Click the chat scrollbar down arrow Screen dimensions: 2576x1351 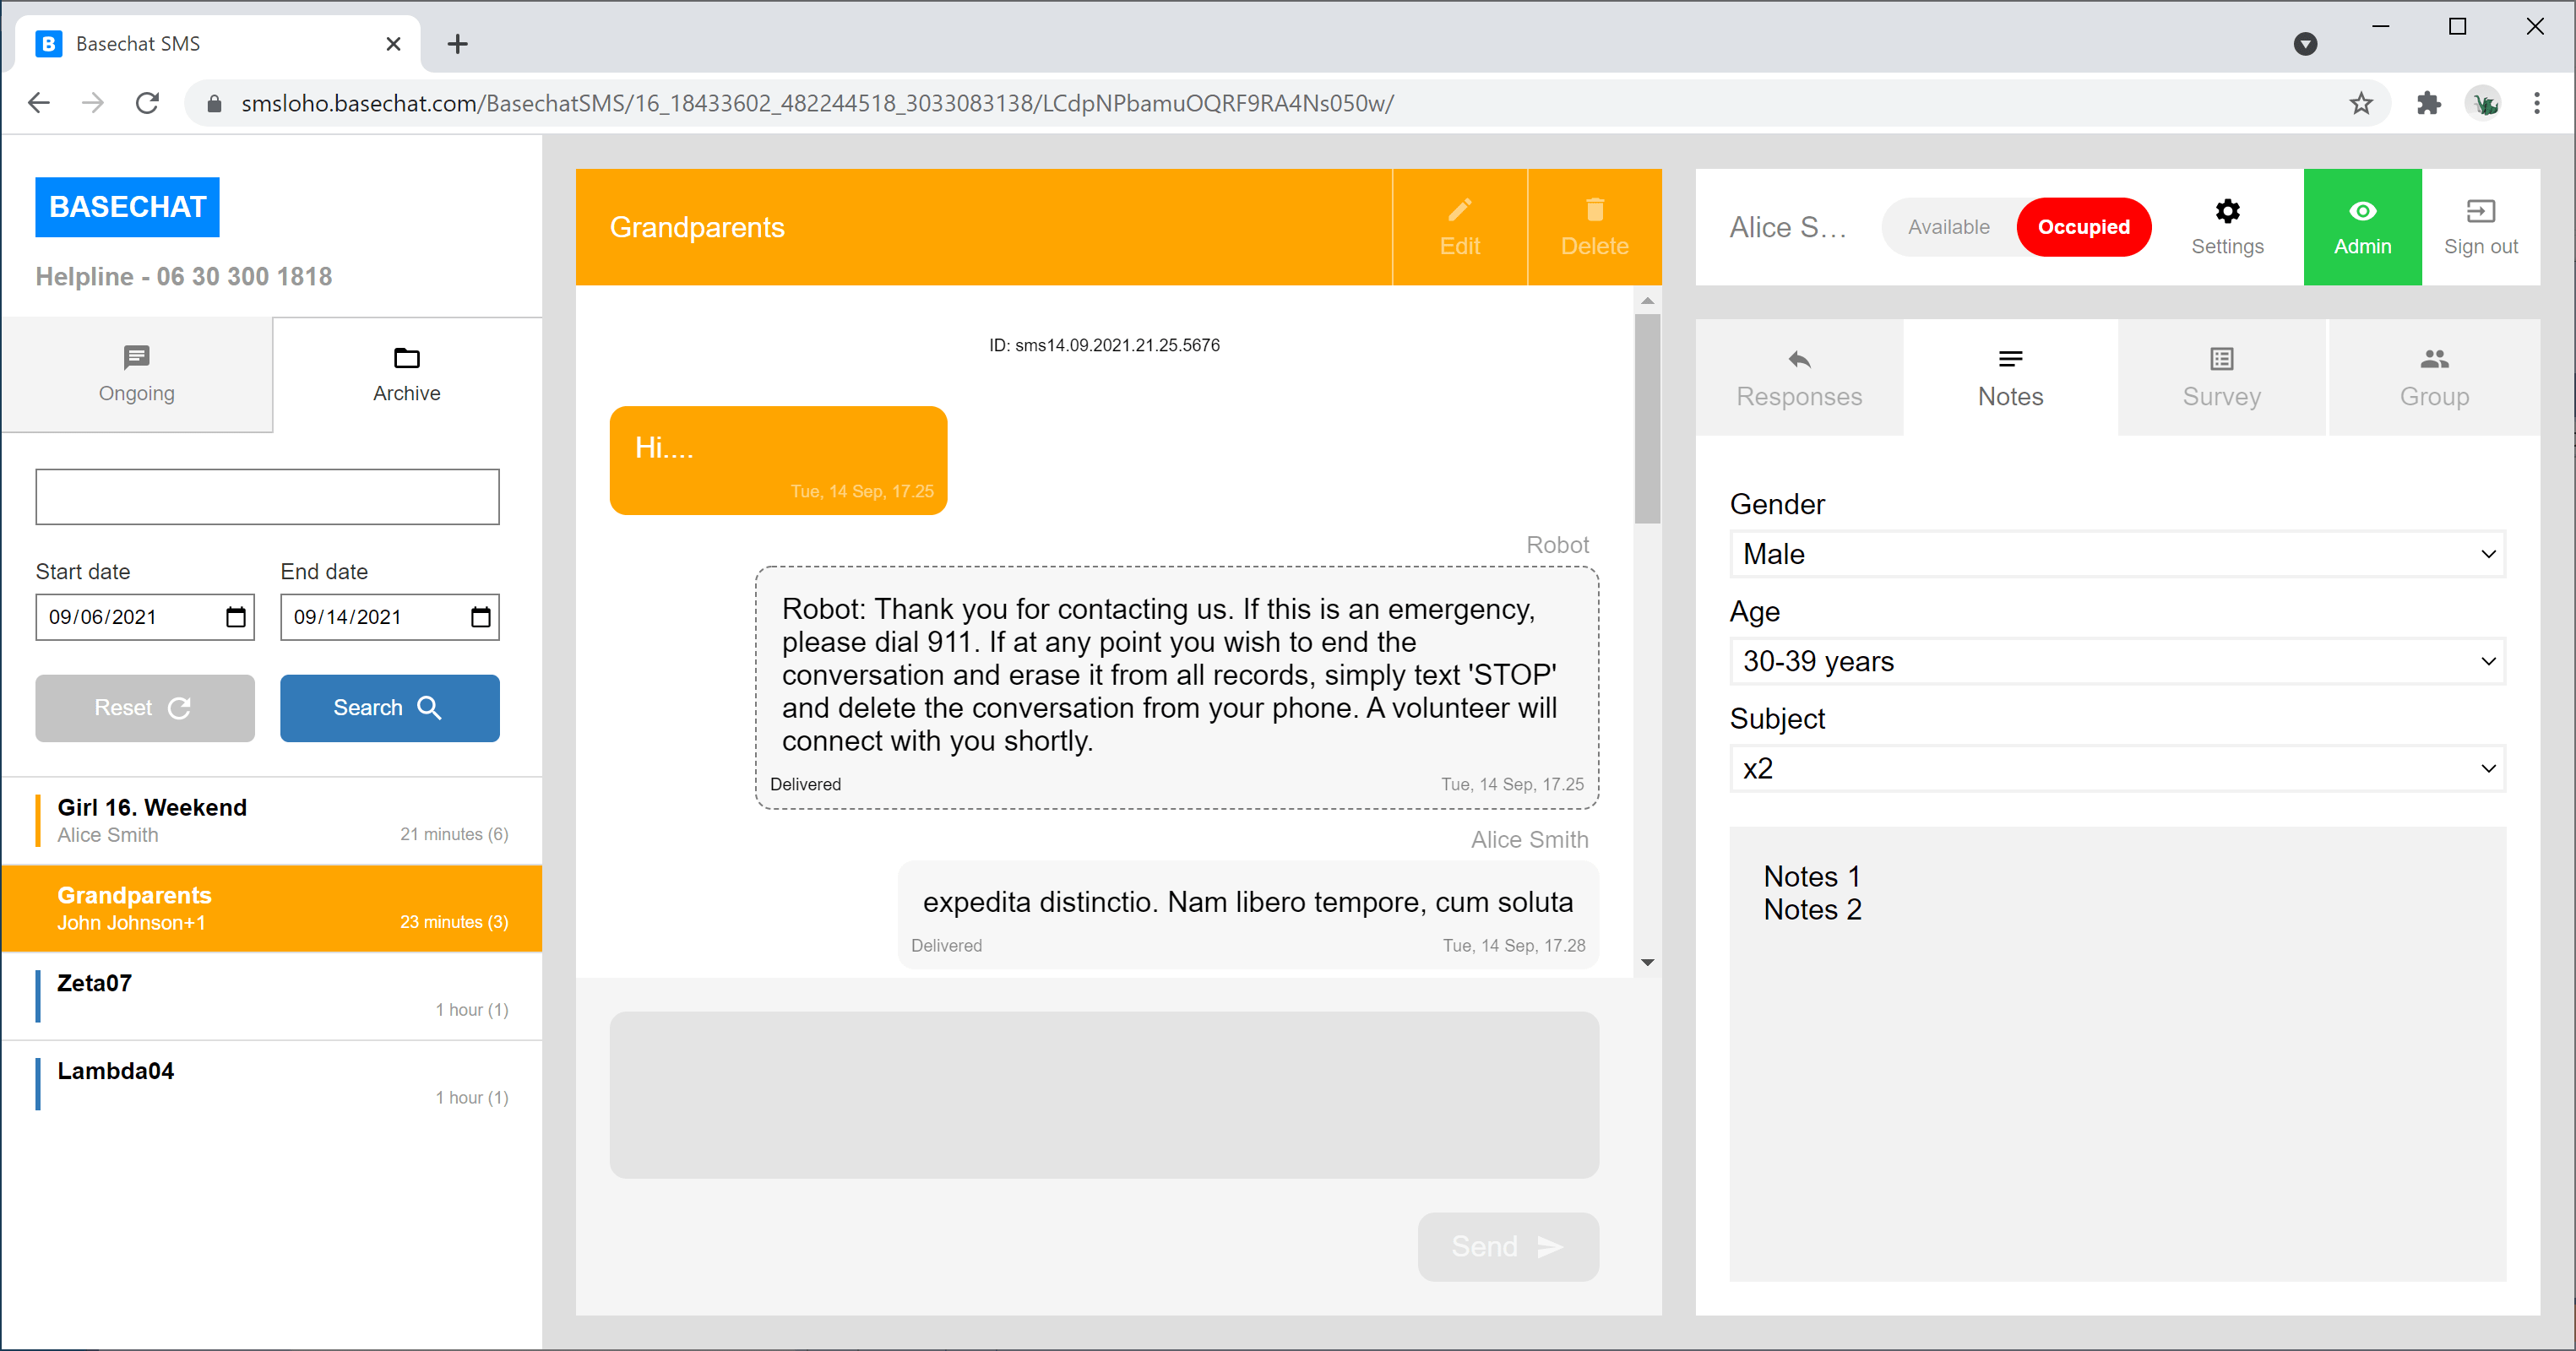(x=1647, y=962)
